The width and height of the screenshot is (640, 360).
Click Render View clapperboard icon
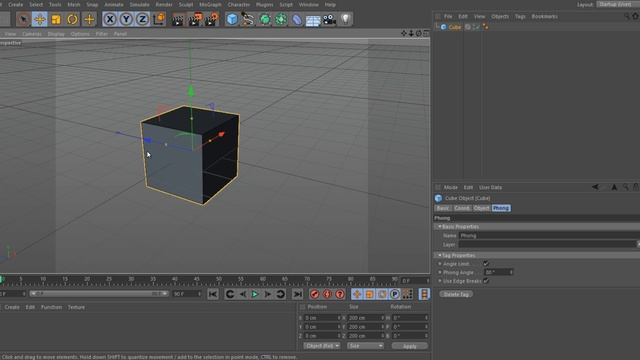pyautogui.click(x=178, y=19)
